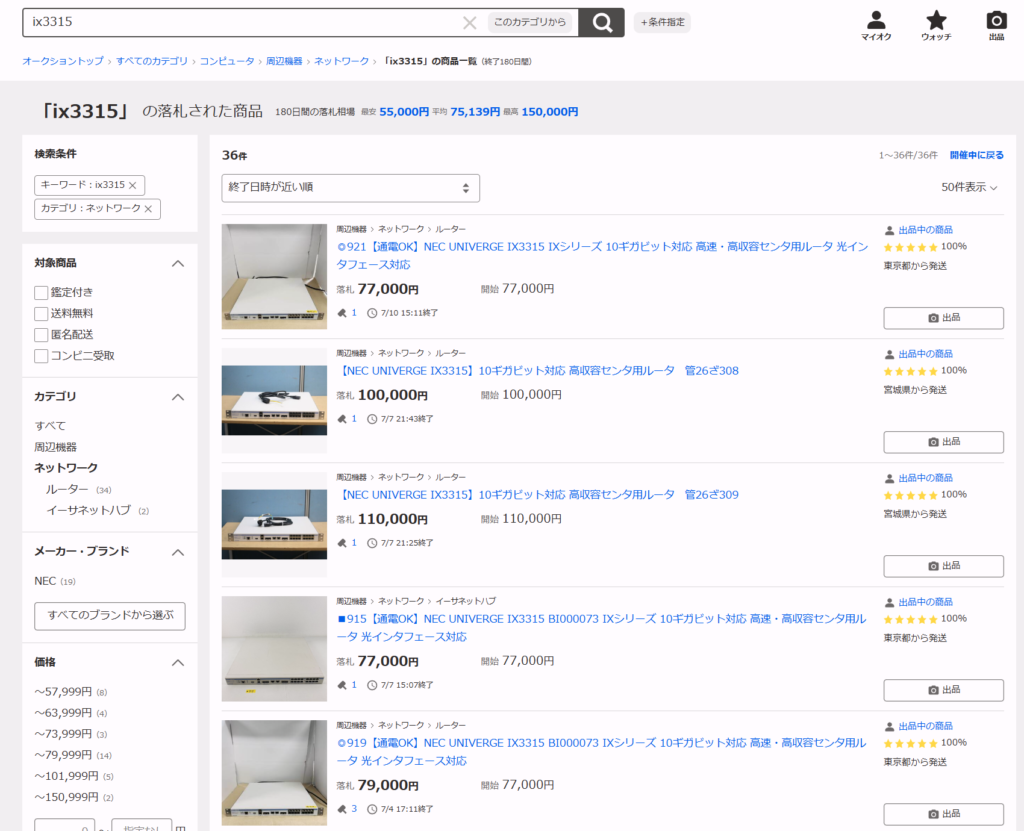This screenshot has height=831, width=1024.
Task: Select イーサネットハブ (2) subcategory
Action: click(97, 510)
